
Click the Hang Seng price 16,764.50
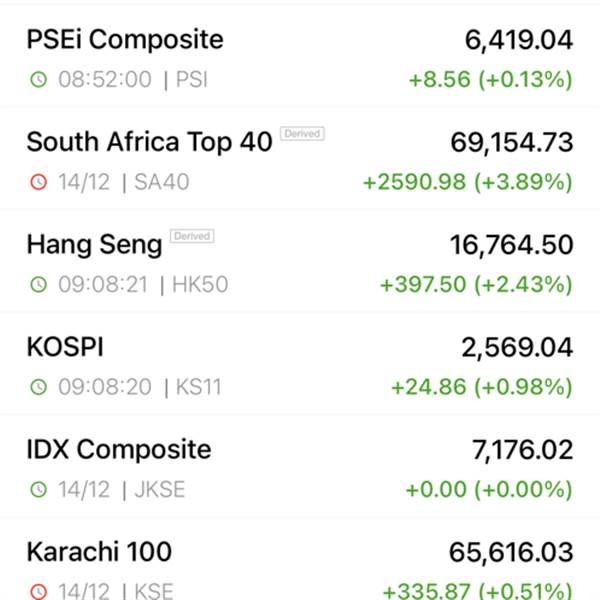[x=511, y=245]
